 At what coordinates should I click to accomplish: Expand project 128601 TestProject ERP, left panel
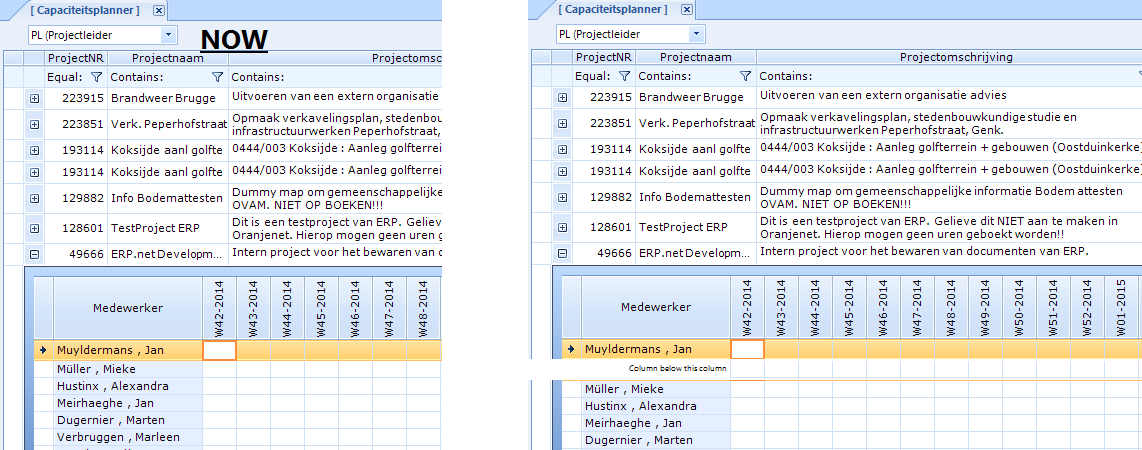tap(34, 228)
